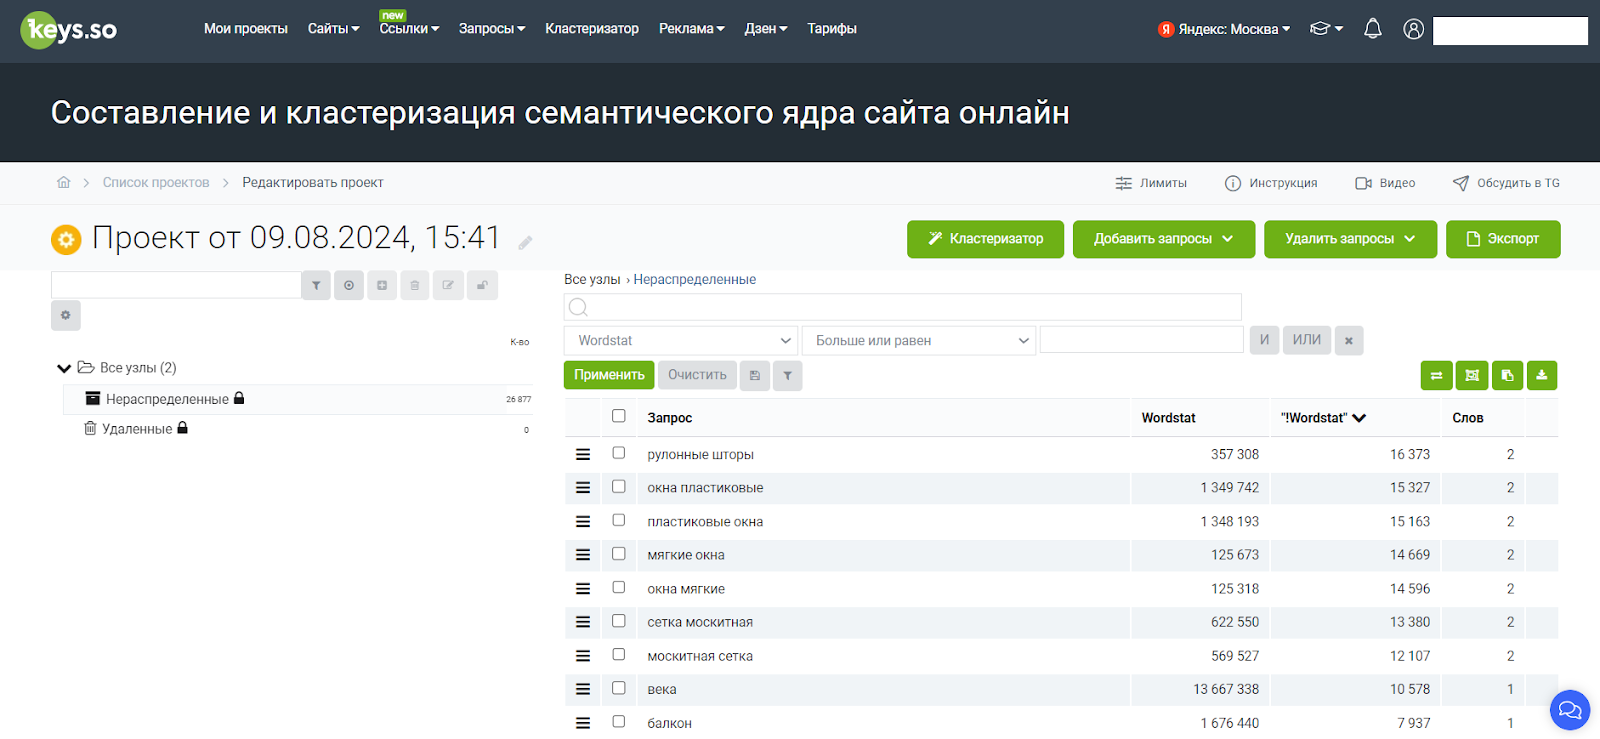Viewport: 1600px width, 739px height.
Task: Open the Инструкция link
Action: point(1271,183)
